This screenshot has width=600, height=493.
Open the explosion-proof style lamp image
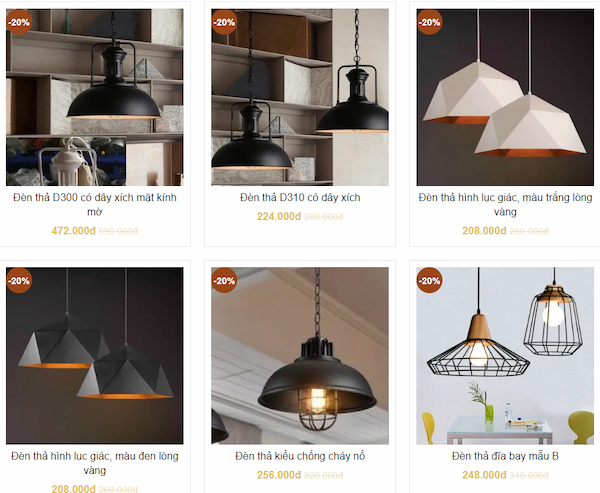(300, 356)
